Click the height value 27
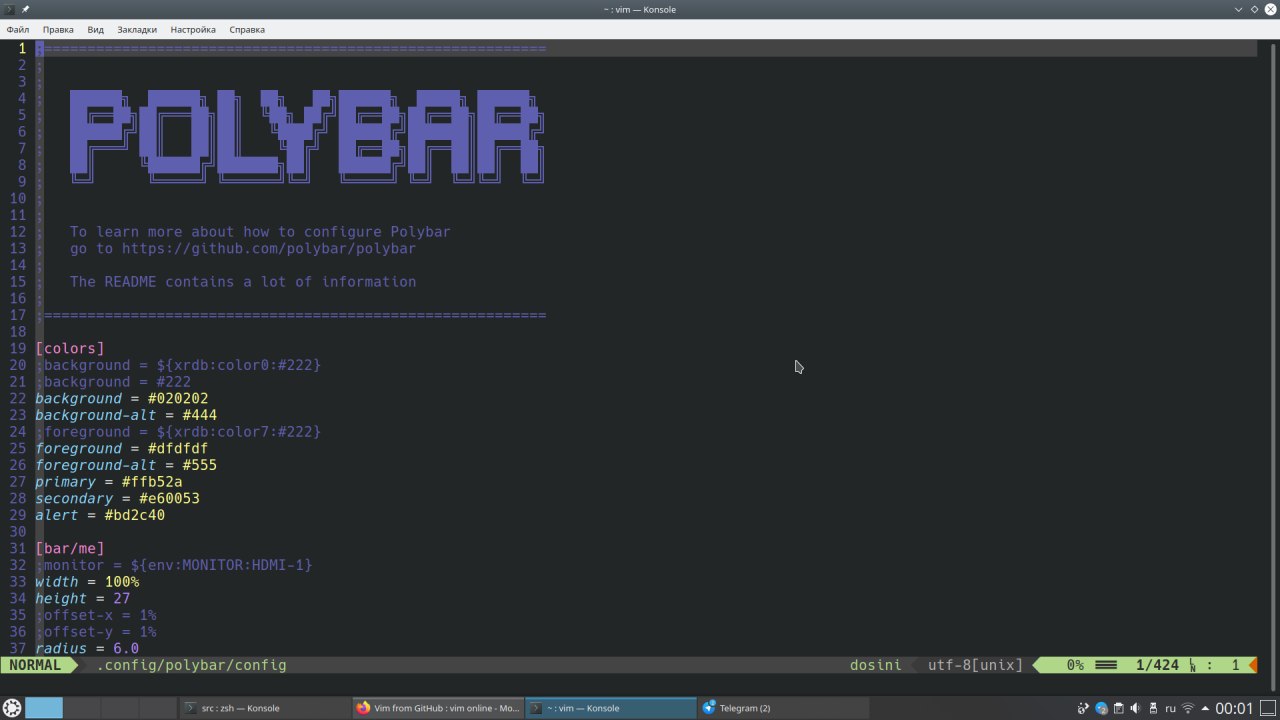 [x=122, y=598]
